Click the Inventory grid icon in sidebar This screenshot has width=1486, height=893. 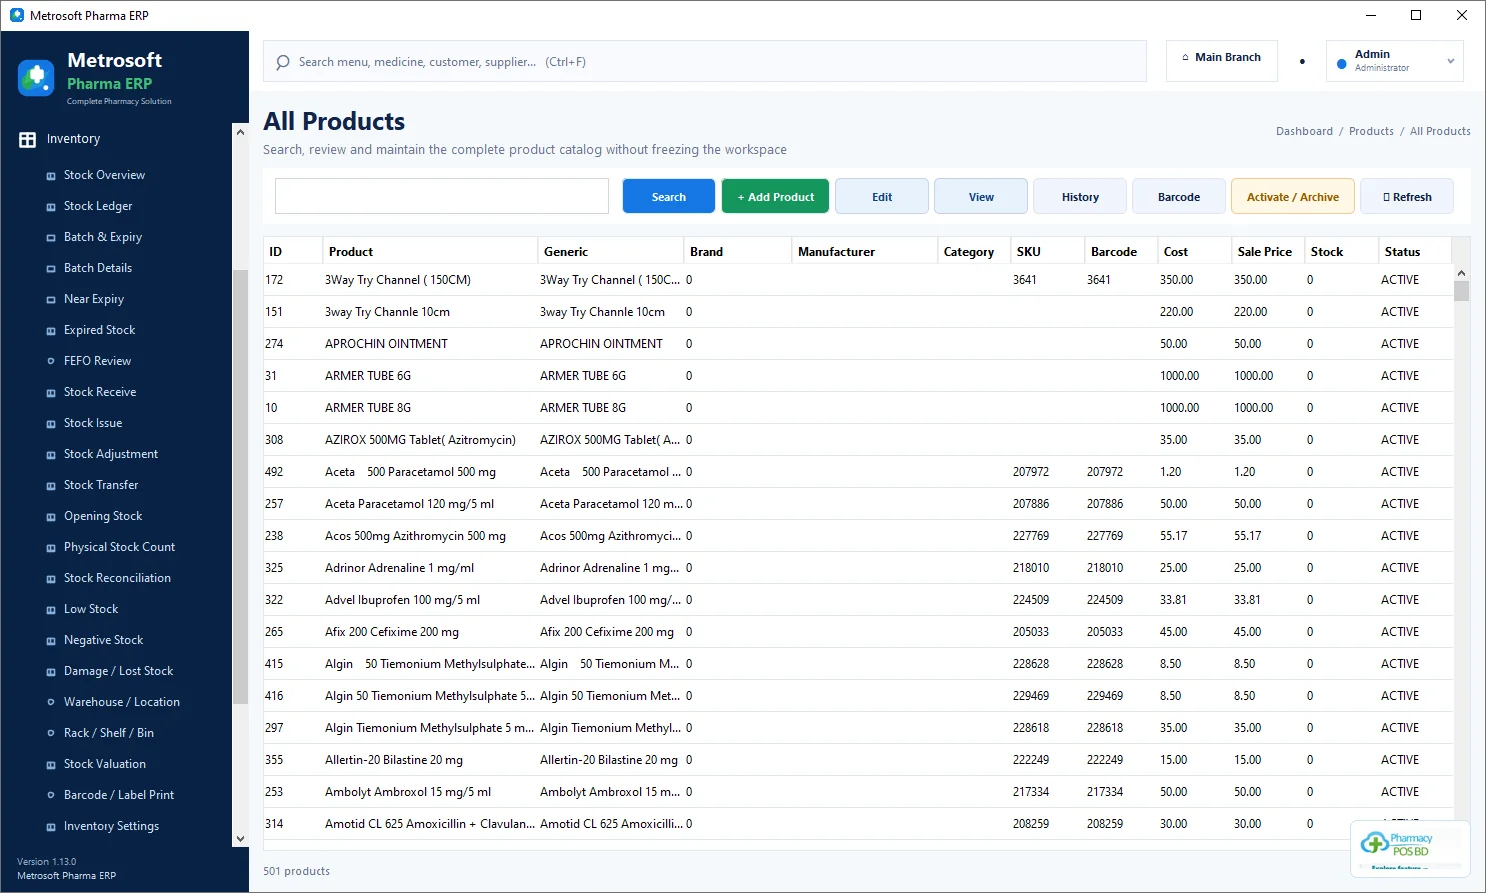[28, 140]
